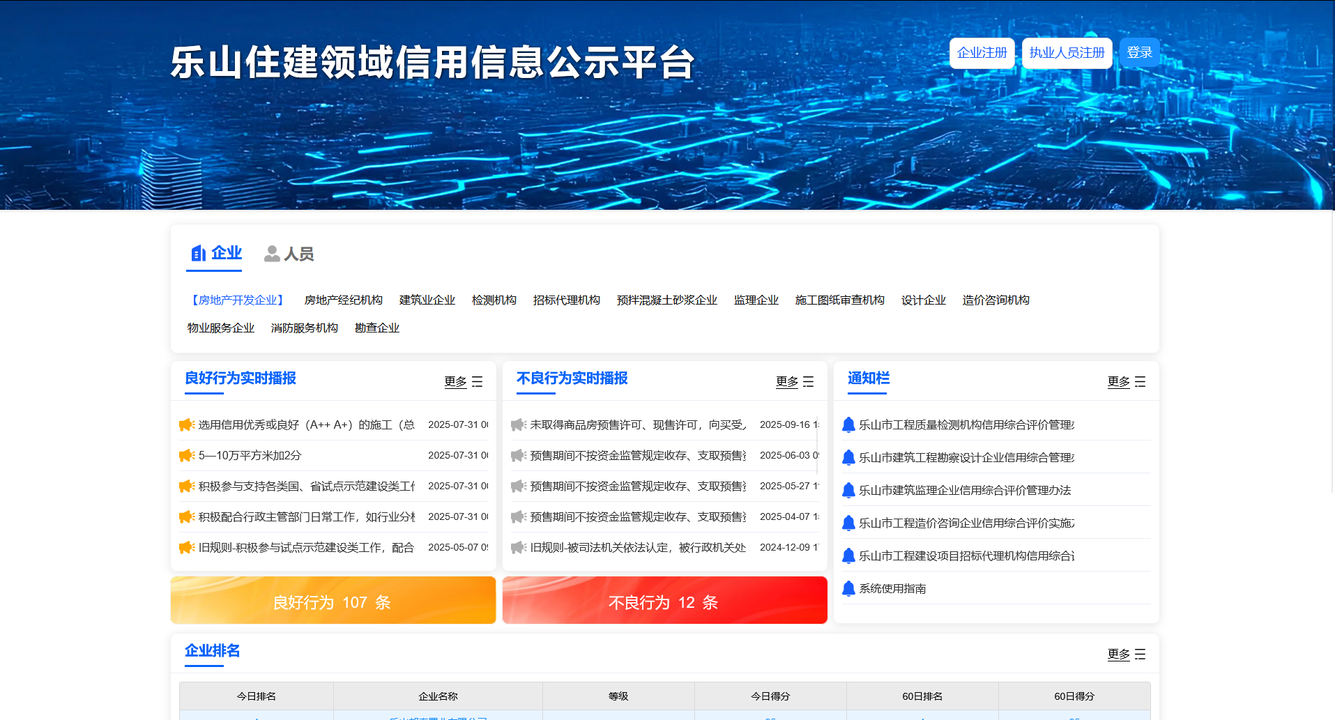The height and width of the screenshot is (720, 1335).
Task: Click the gray megaphone icon beside 旧规则-被司法机关依法认定
Action: point(518,548)
